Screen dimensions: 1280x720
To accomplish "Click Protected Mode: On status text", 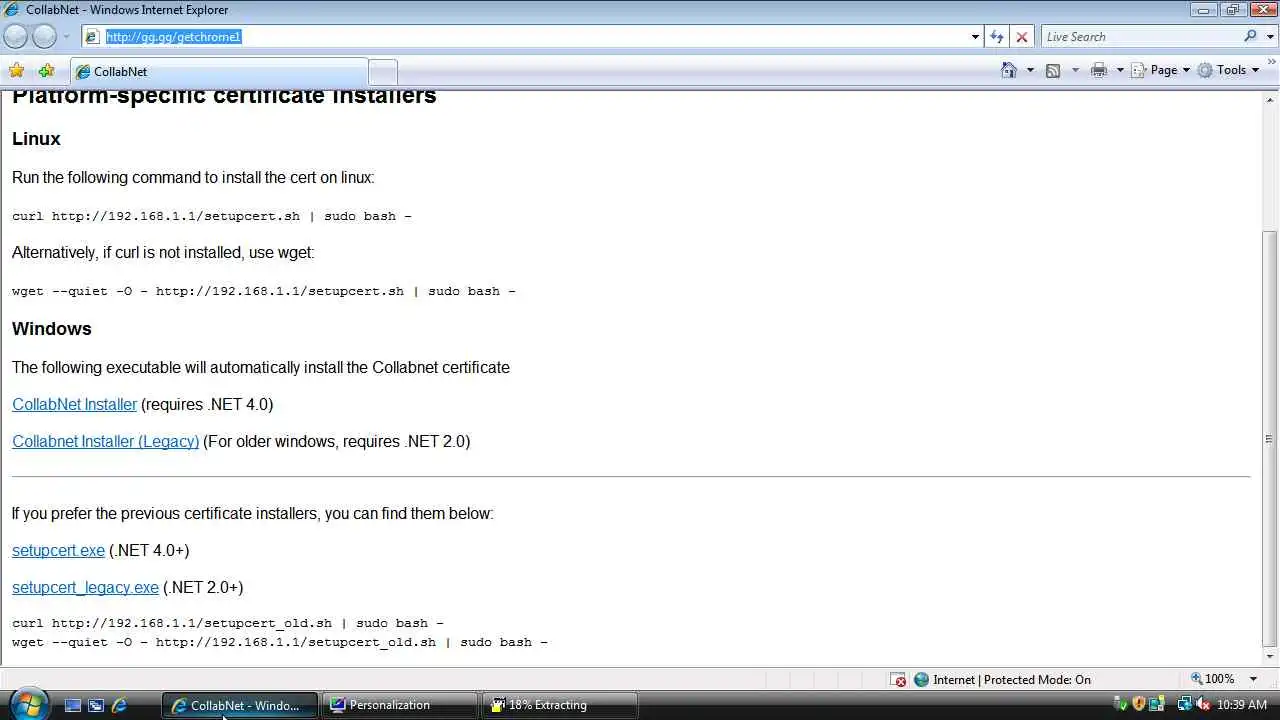I will pos(1037,680).
